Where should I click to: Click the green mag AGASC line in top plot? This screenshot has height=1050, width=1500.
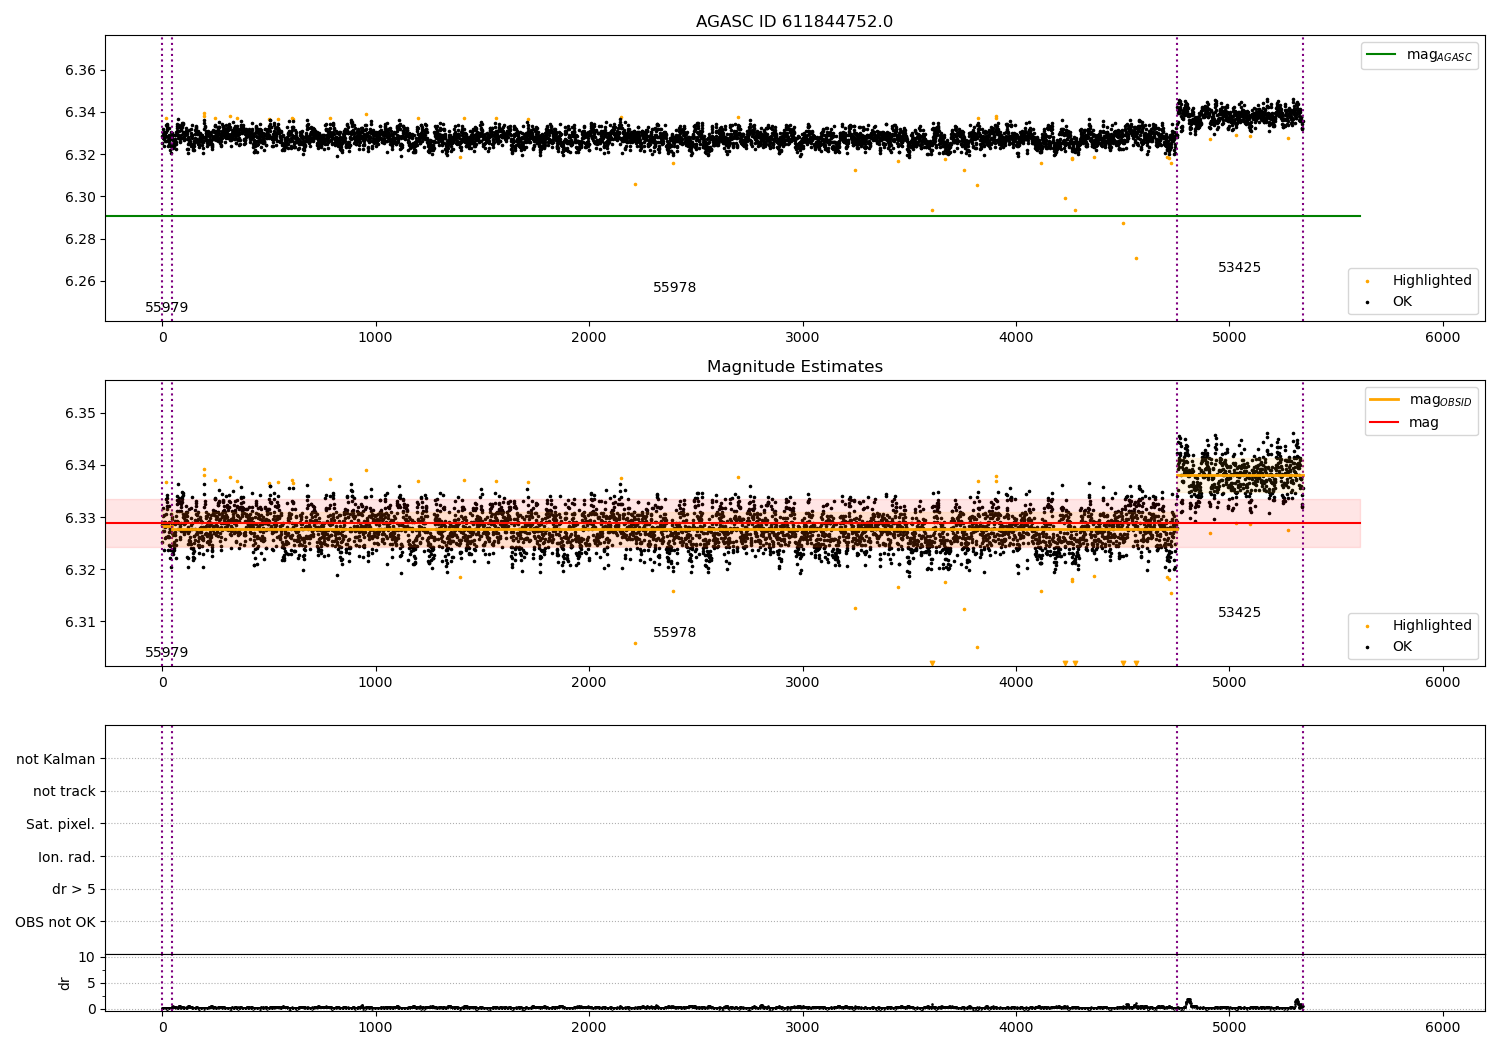click(x=733, y=216)
